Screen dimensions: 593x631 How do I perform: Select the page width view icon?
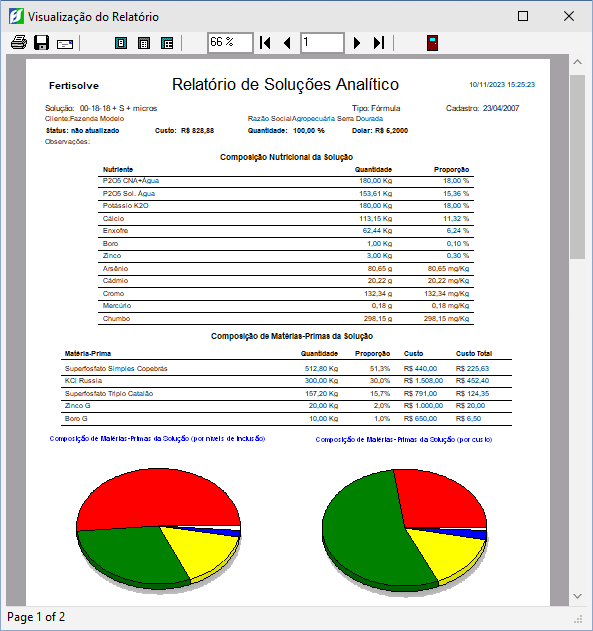coord(144,43)
